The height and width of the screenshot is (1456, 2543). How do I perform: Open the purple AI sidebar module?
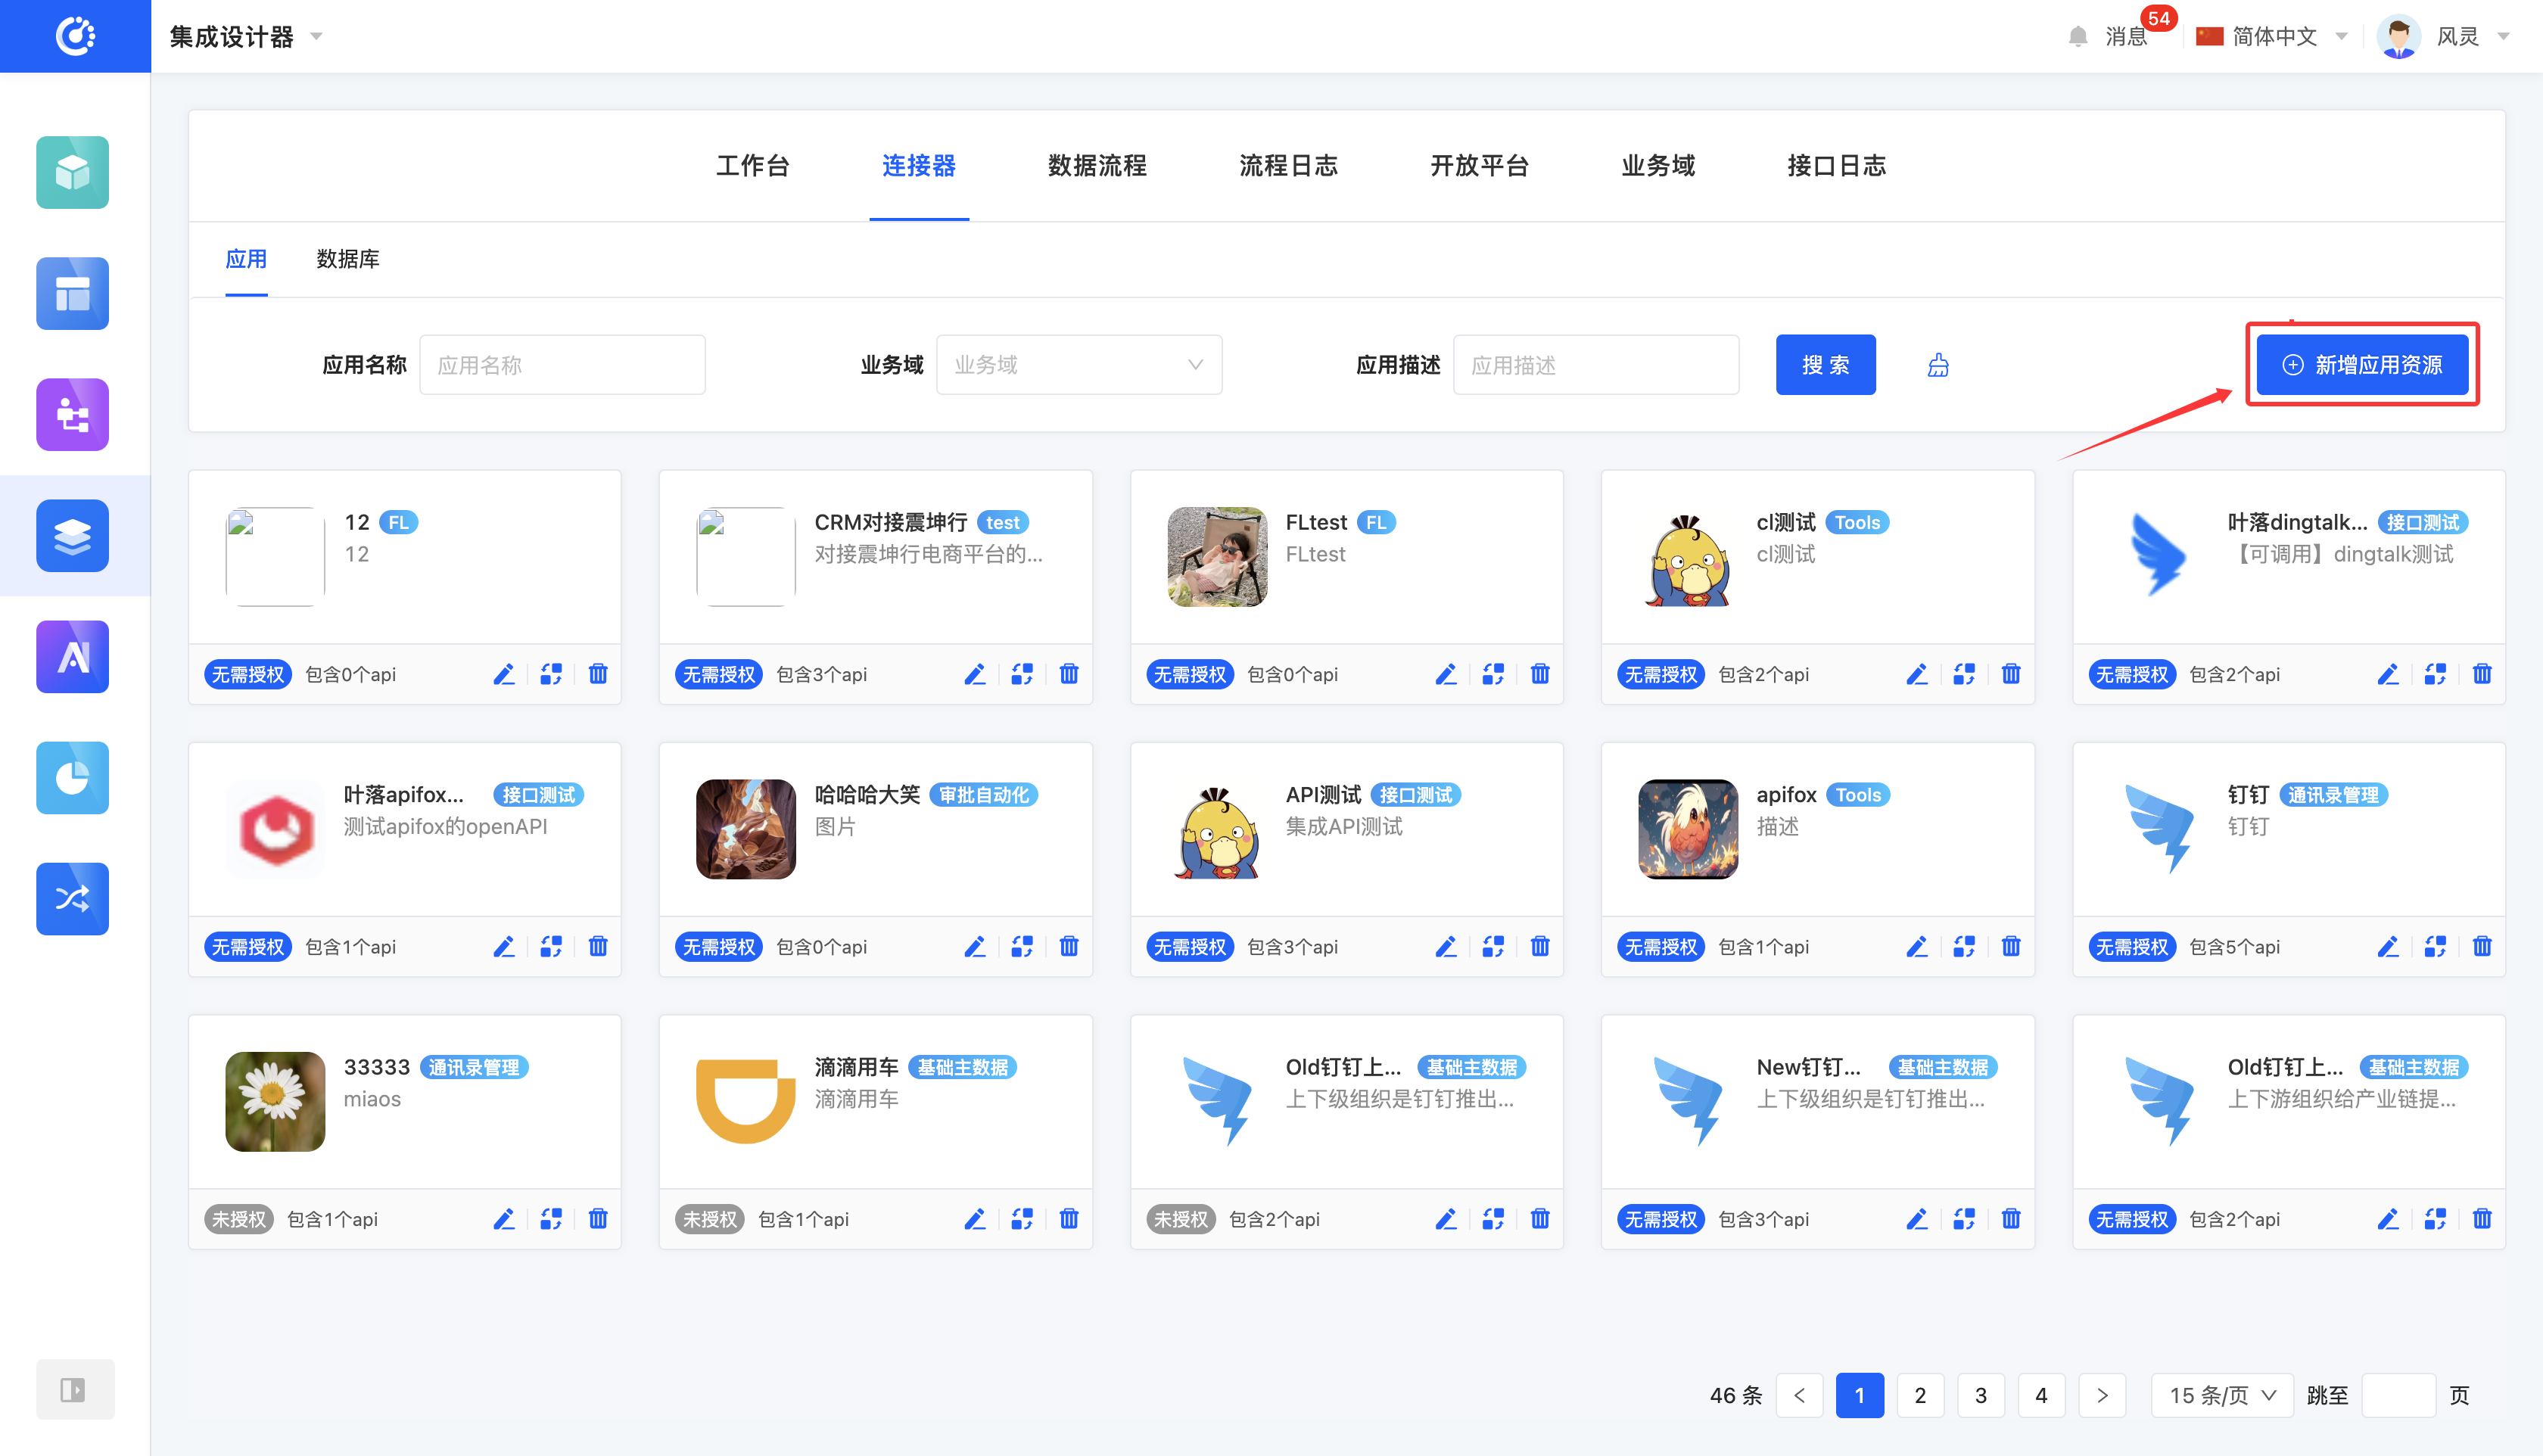click(x=73, y=656)
